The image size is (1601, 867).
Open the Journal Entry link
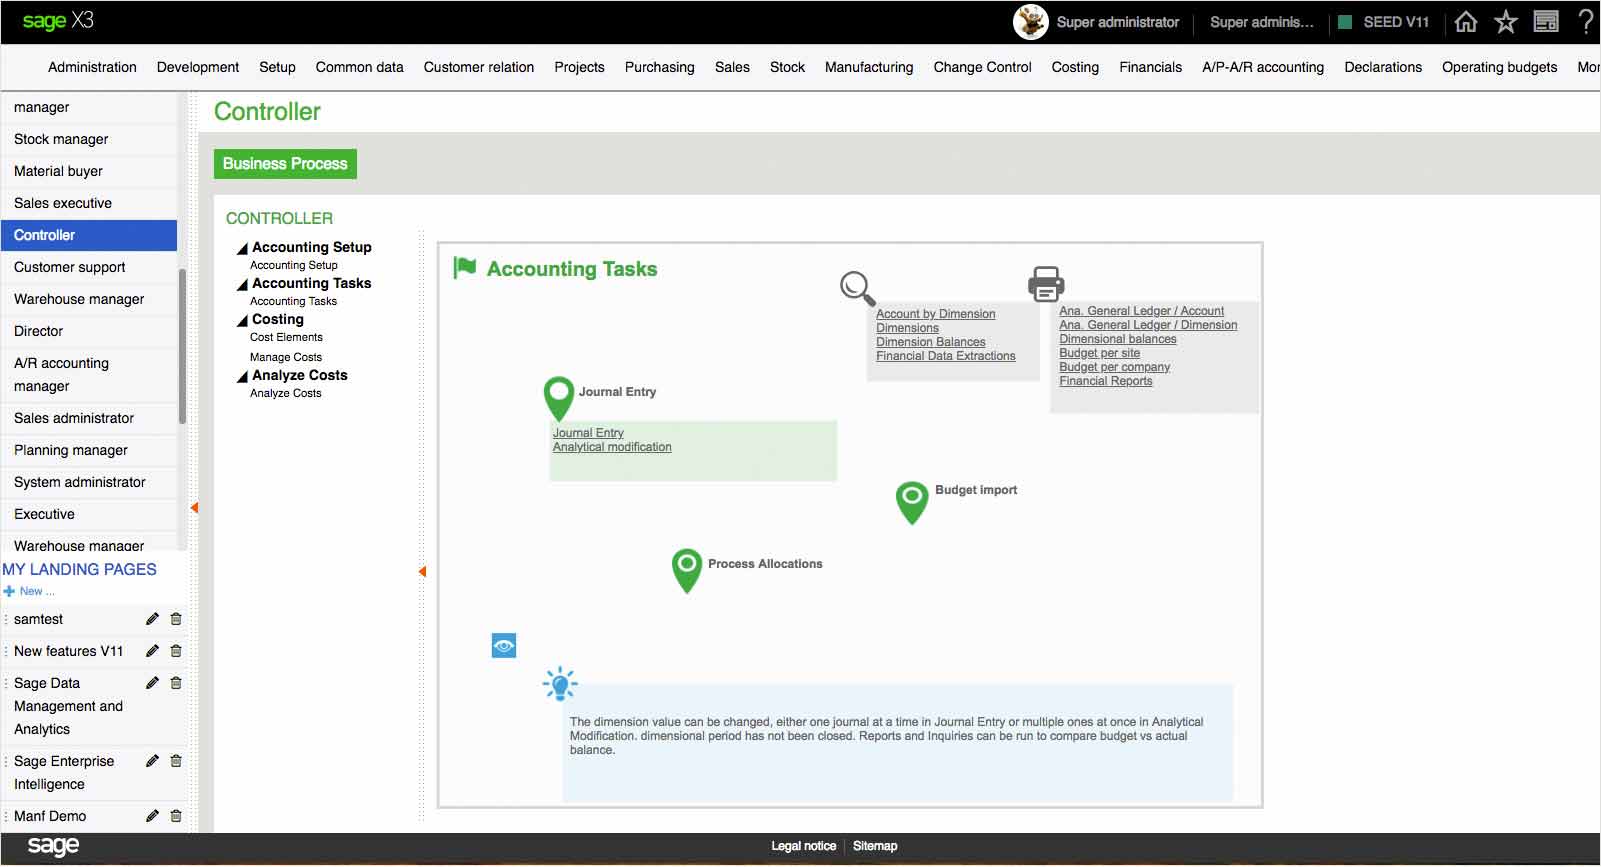(588, 433)
